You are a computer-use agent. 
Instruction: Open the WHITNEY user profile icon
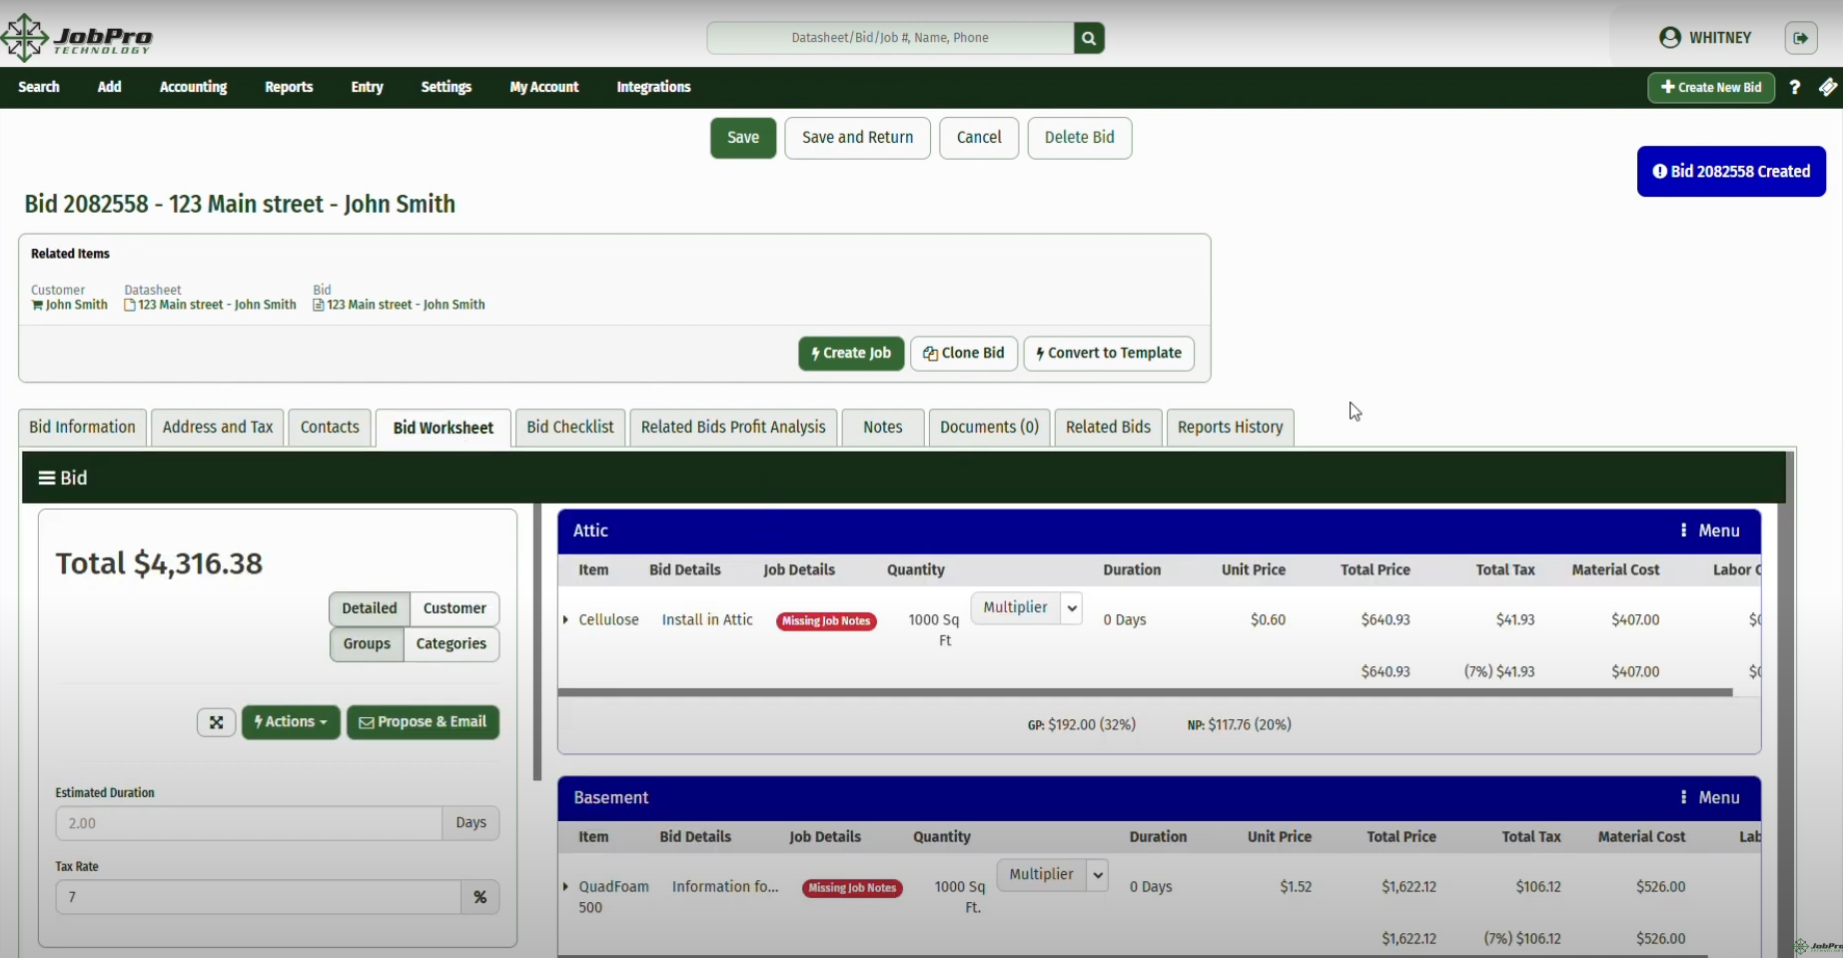[1668, 37]
